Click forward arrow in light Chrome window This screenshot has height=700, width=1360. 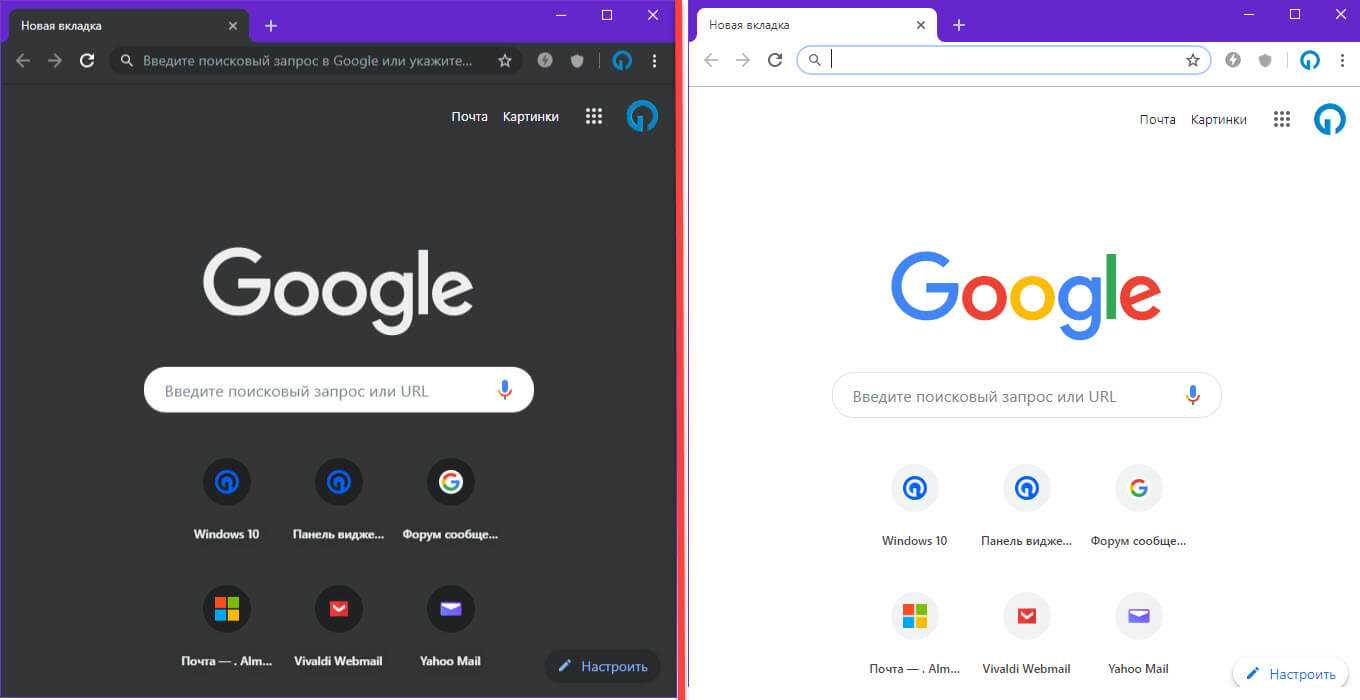coord(743,60)
